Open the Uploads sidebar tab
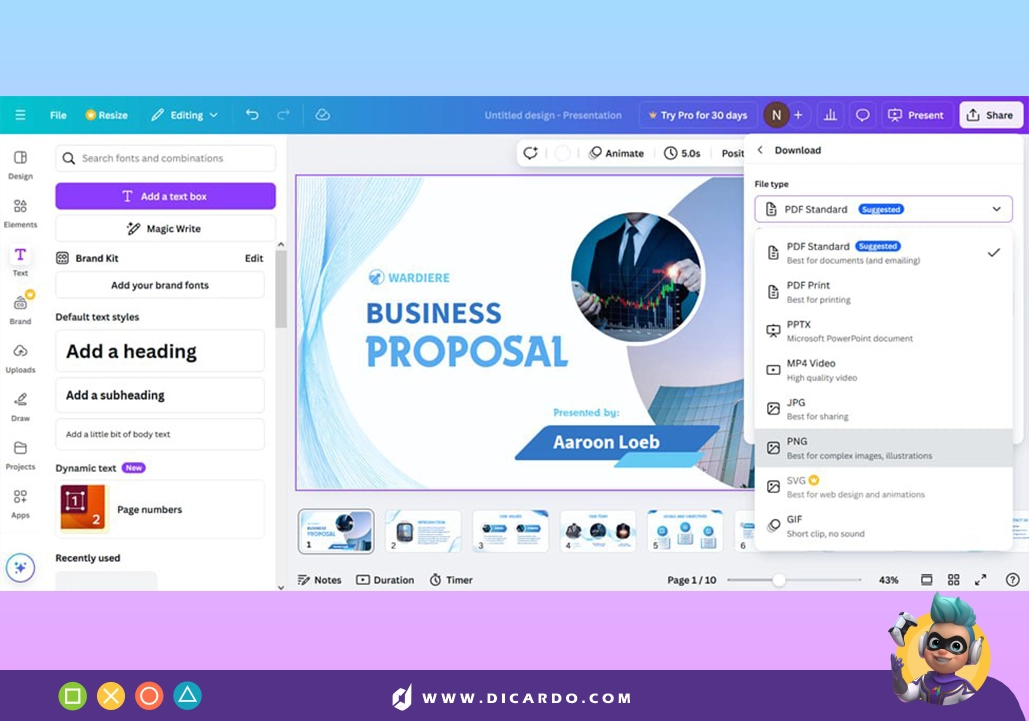1029x721 pixels. [20, 359]
